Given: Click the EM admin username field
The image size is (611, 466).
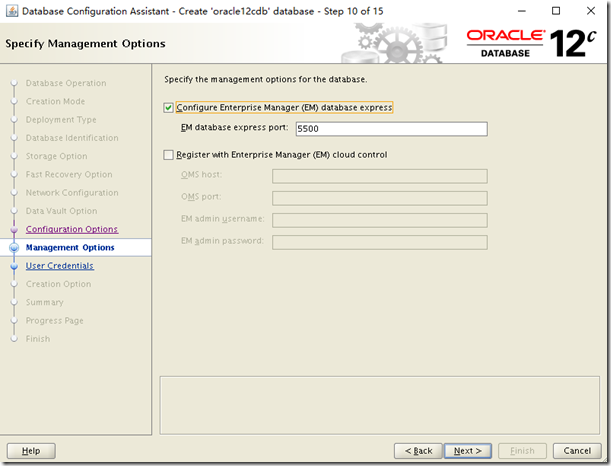Looking at the screenshot, I should pos(380,220).
